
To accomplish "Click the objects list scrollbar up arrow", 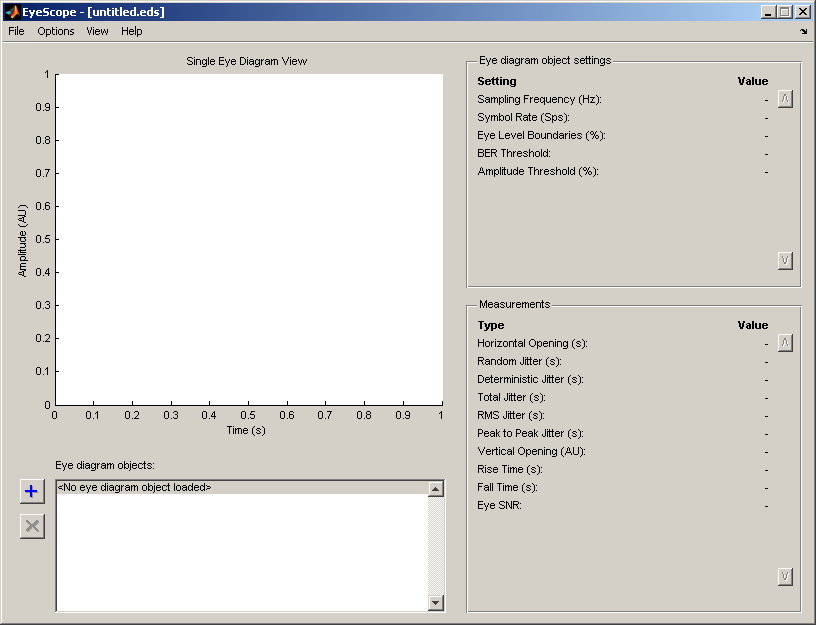I will (436, 489).
